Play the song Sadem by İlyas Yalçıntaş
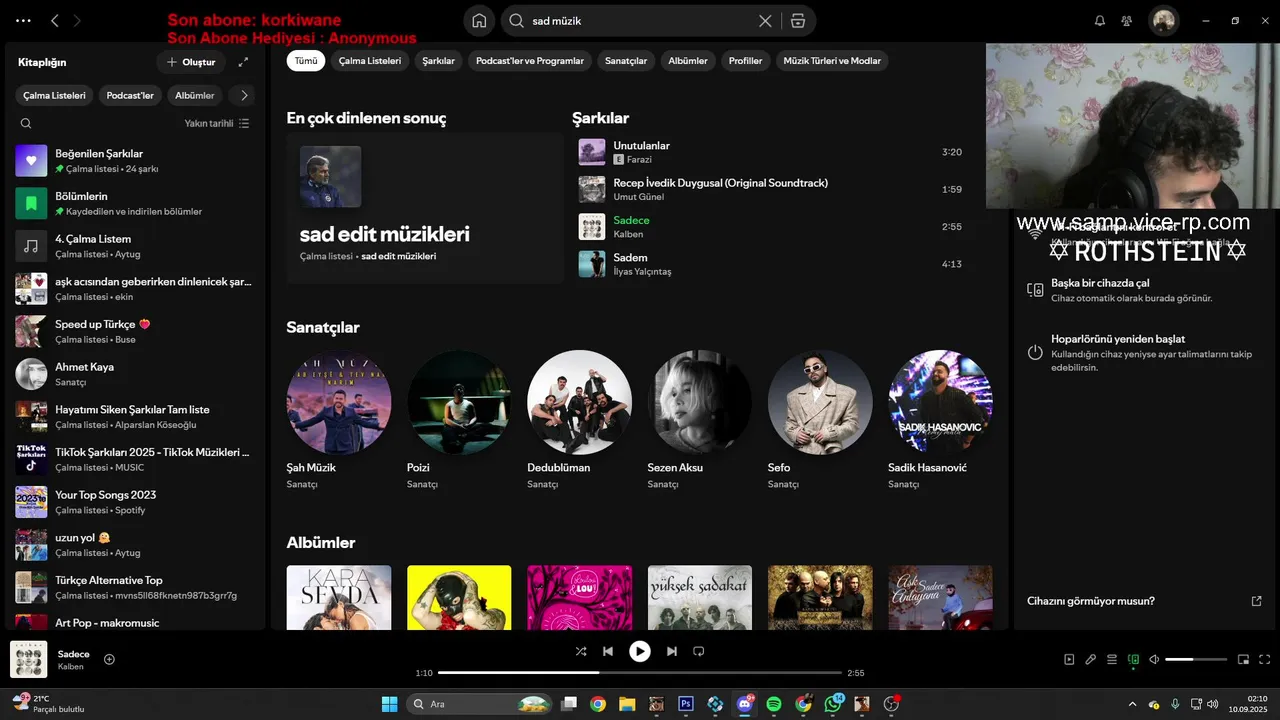 (770, 264)
